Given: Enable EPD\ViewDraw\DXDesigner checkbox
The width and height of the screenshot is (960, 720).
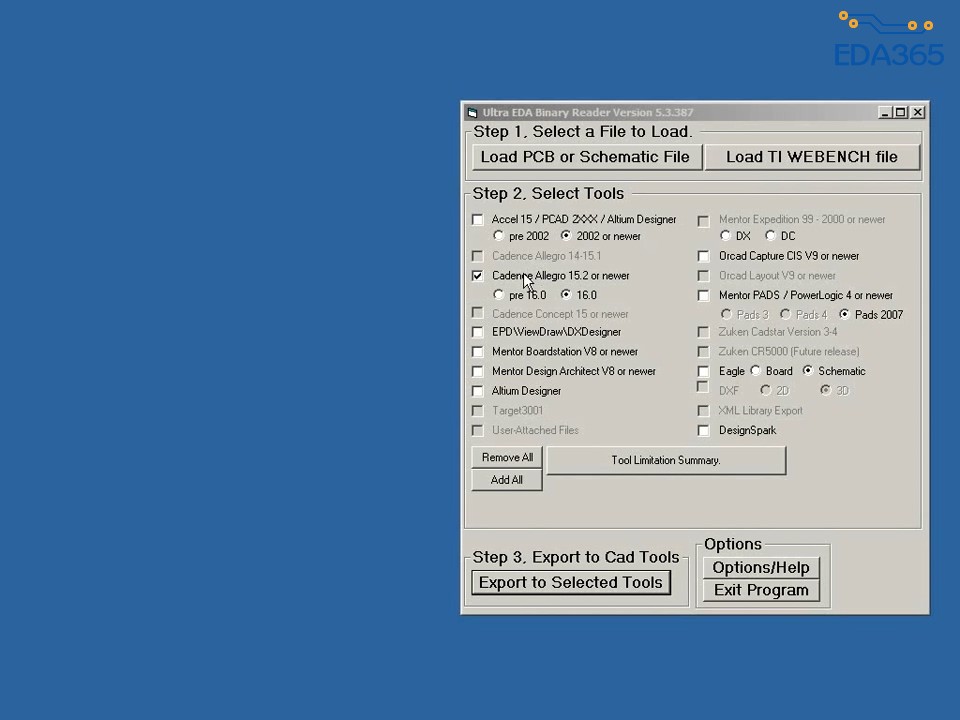Looking at the screenshot, I should [x=478, y=332].
